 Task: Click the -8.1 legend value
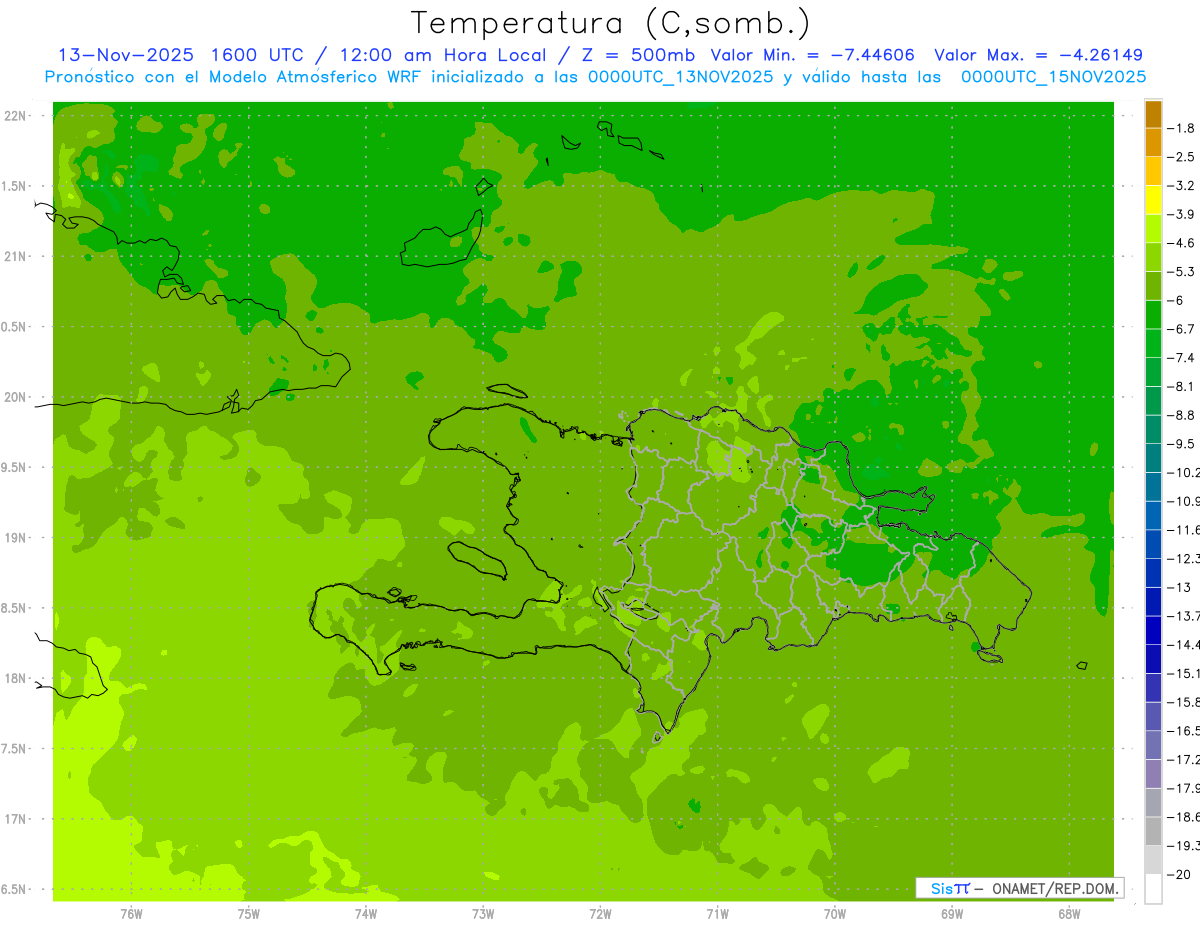click(x=1183, y=386)
